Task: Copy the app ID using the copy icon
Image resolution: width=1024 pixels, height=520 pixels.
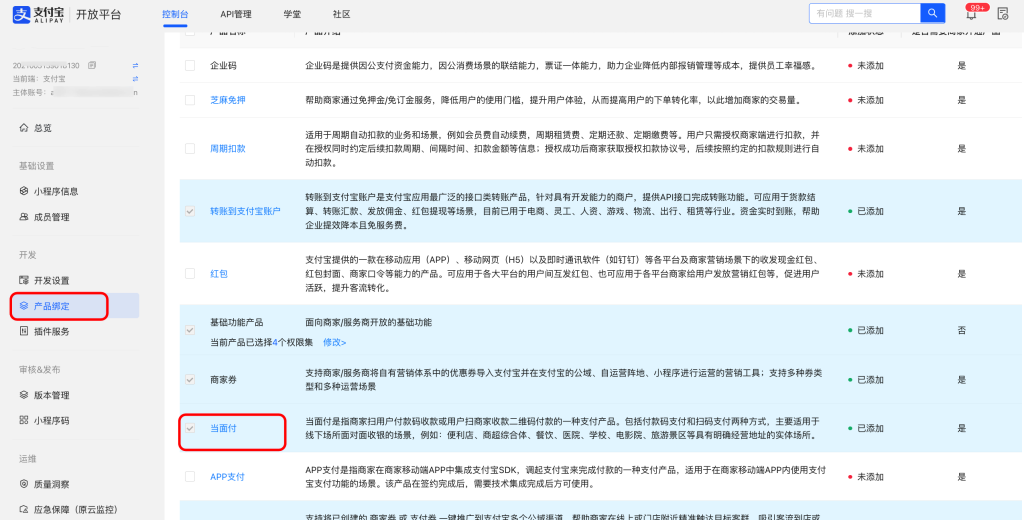Action: tap(92, 65)
